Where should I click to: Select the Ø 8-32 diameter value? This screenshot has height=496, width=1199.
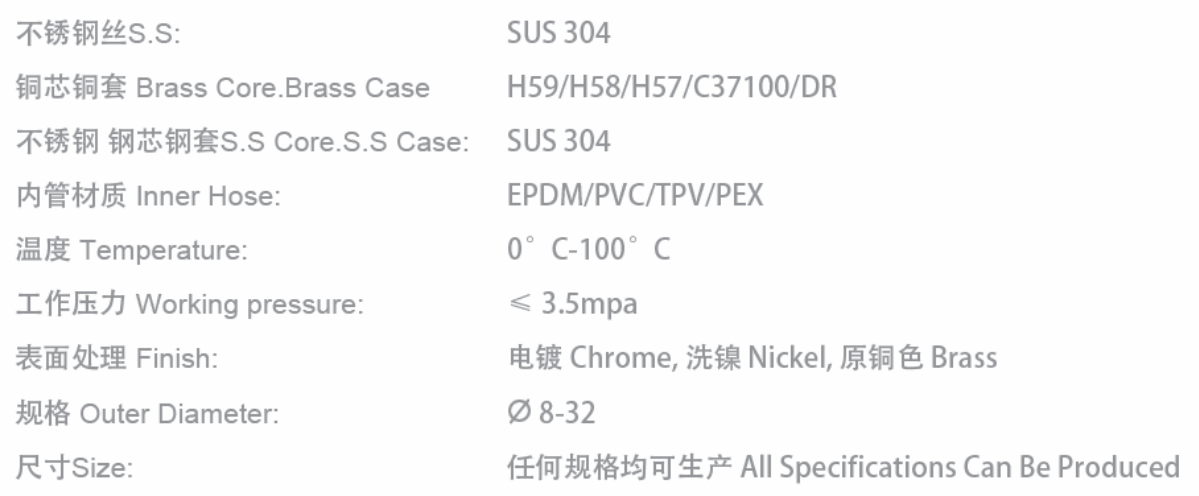tap(552, 412)
